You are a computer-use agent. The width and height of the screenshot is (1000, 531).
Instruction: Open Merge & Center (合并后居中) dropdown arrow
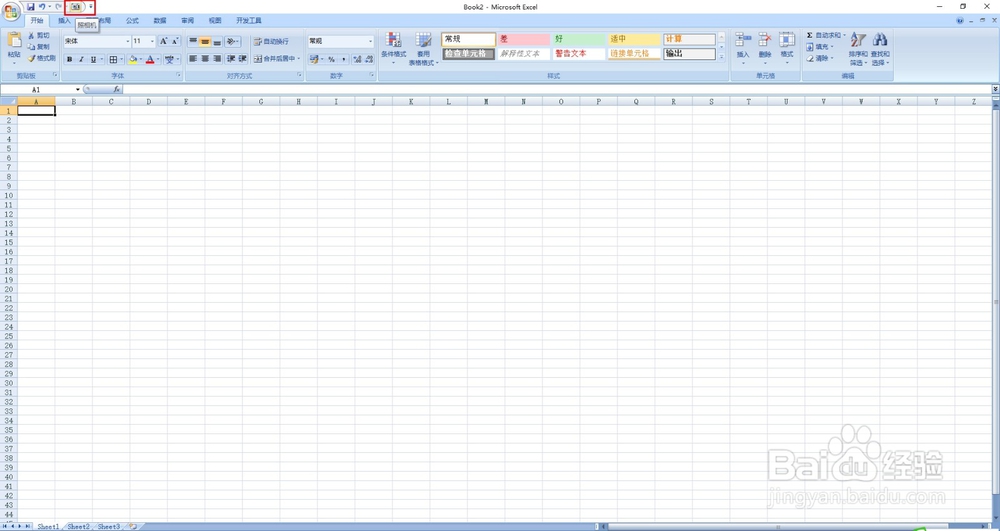tap(298, 59)
